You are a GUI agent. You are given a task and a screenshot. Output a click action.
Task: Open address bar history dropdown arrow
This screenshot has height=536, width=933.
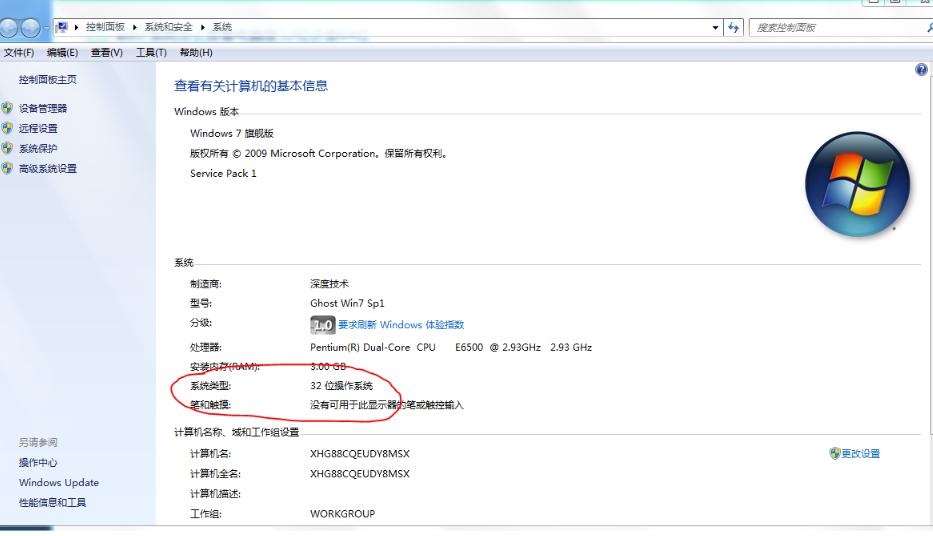[x=715, y=27]
